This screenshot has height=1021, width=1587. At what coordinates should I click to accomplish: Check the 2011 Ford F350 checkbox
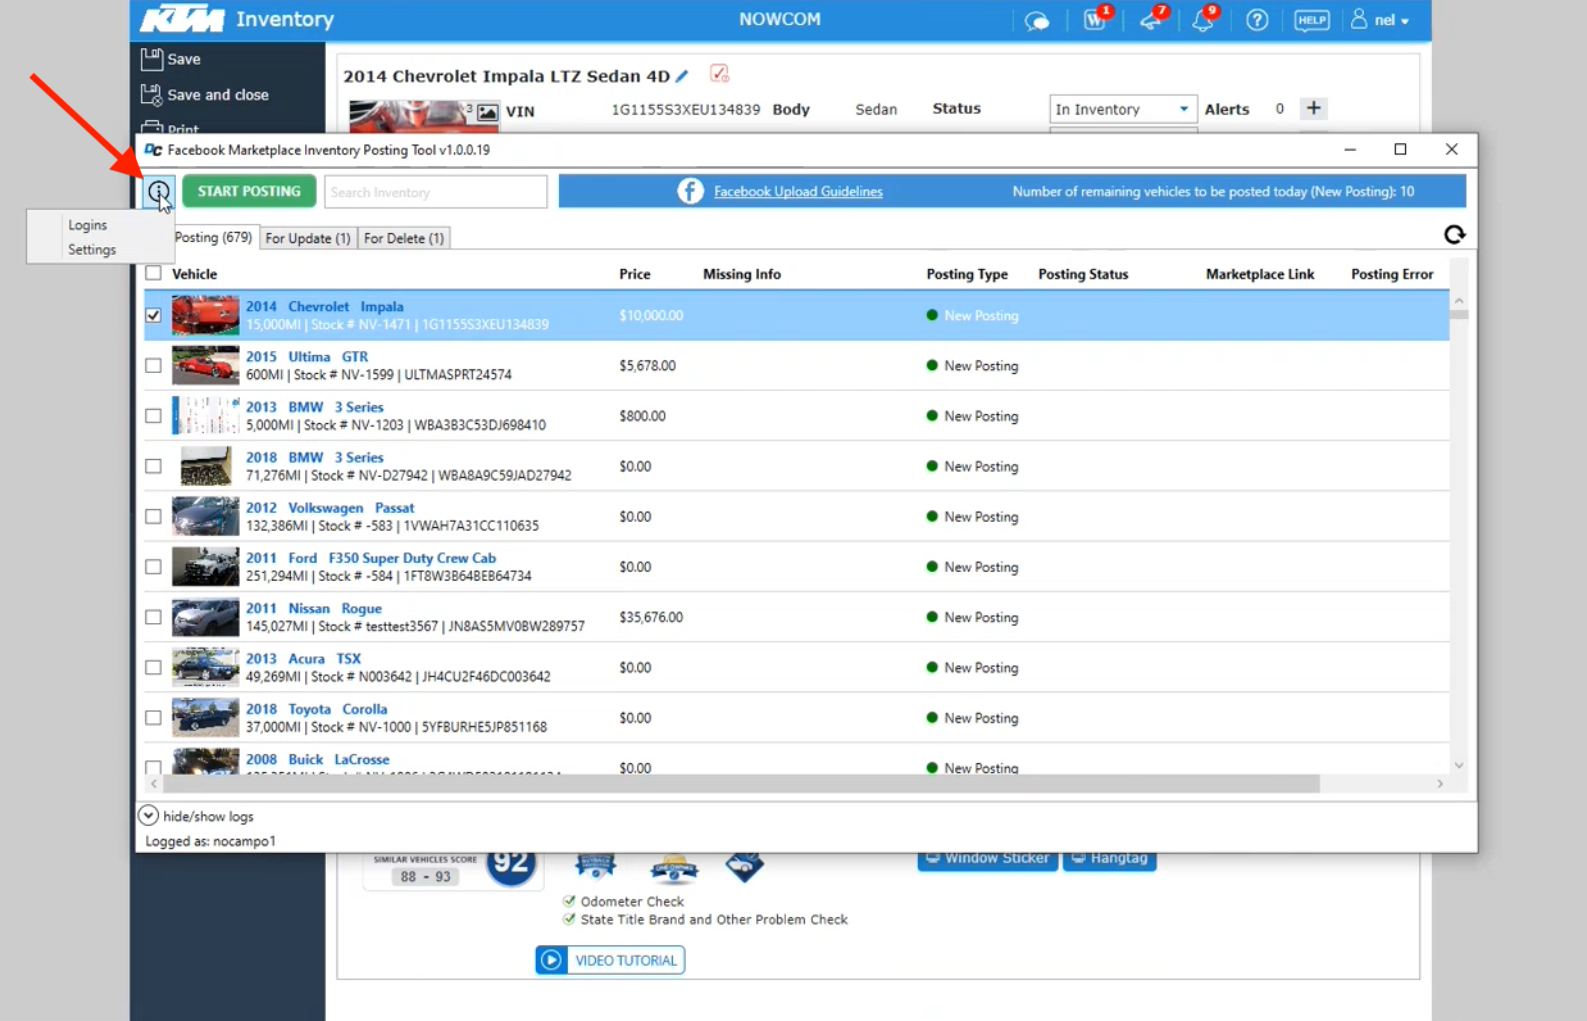coord(153,567)
